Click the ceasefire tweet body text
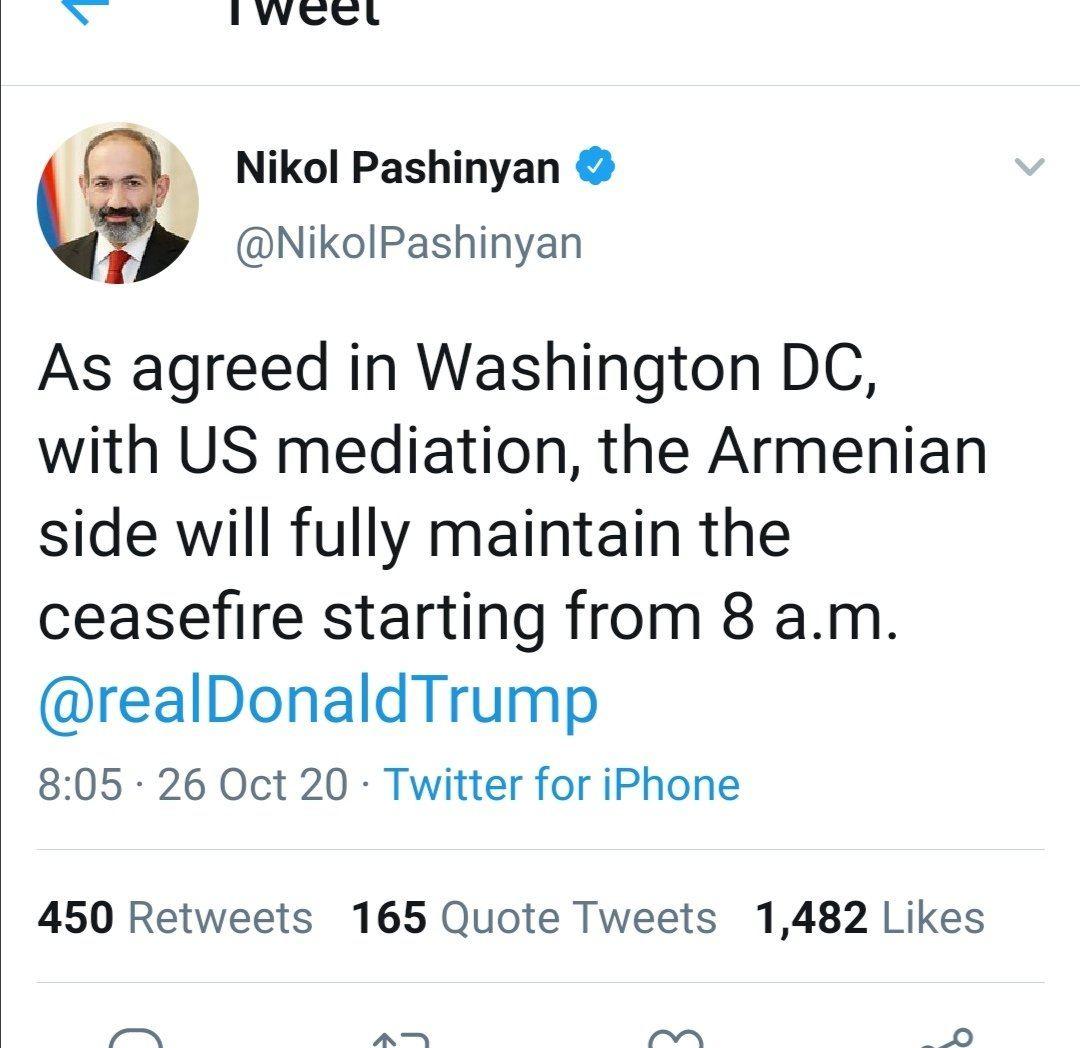Viewport: 1080px width, 1048px height. [512, 493]
